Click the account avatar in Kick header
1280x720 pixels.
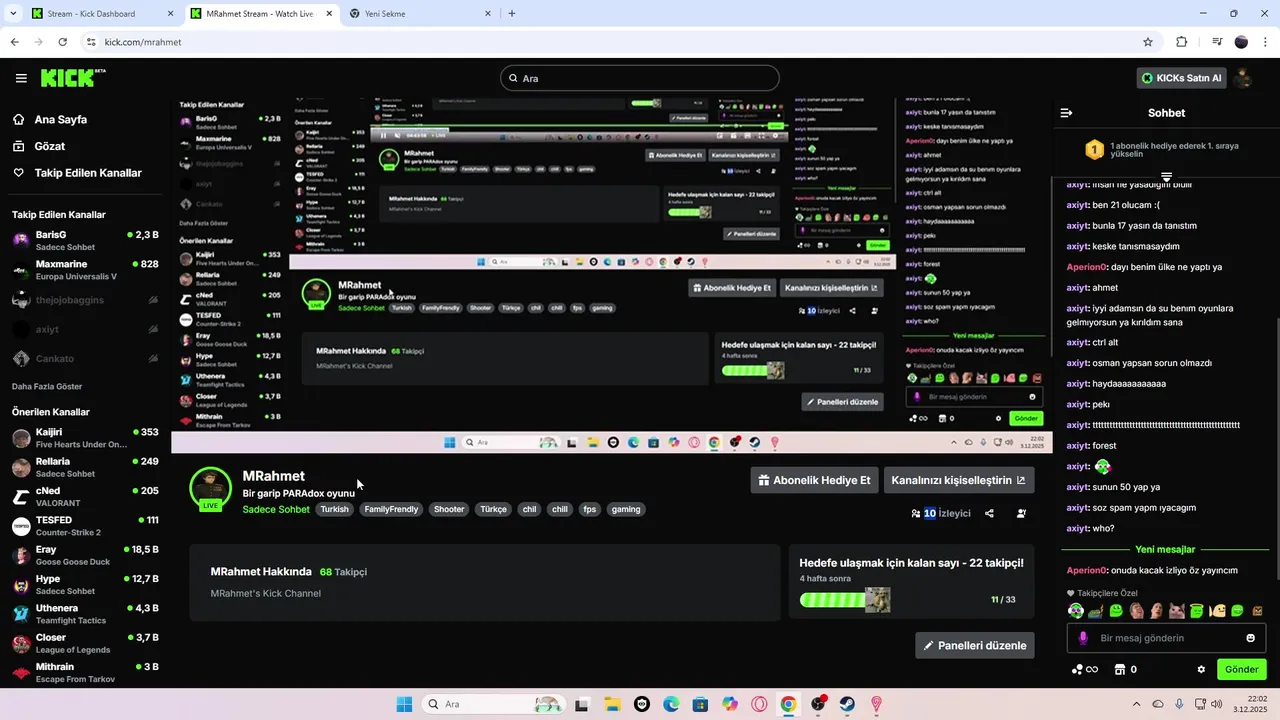1243,78
